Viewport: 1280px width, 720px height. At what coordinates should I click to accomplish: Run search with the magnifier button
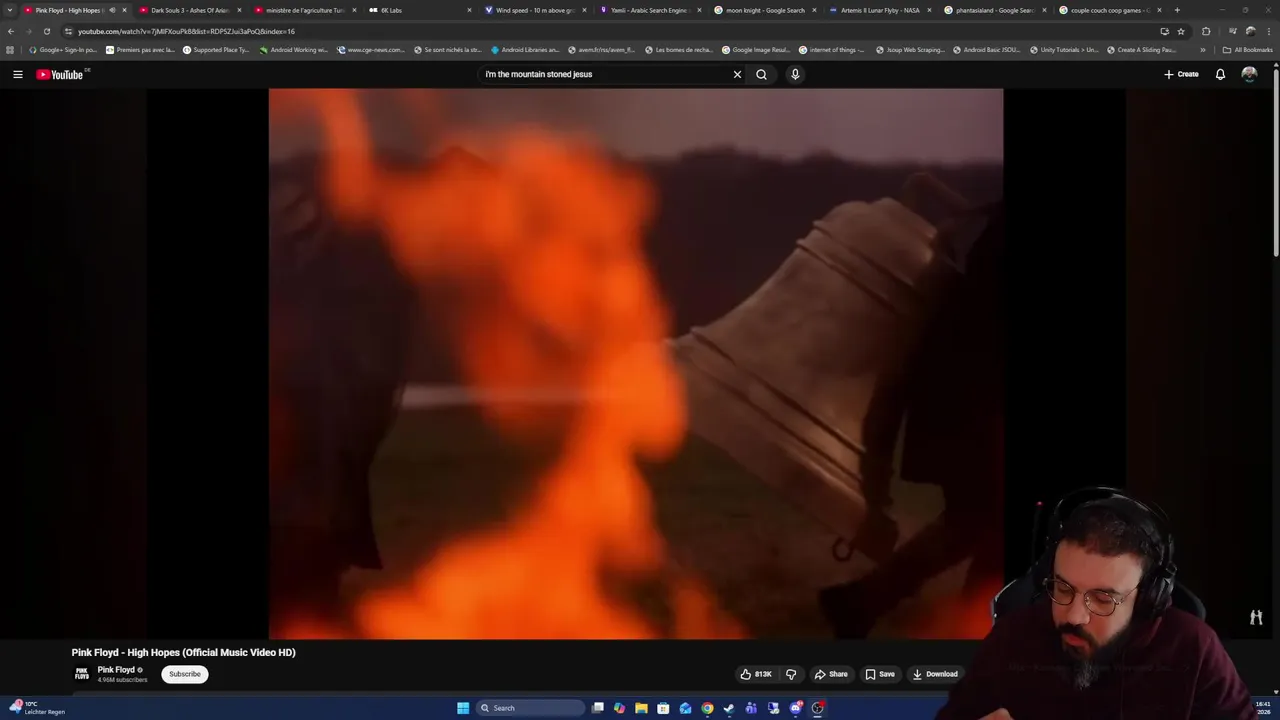tap(761, 74)
